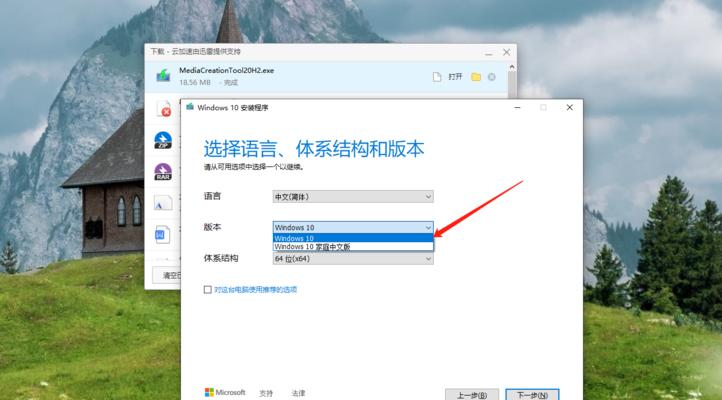722x400 pixels.
Task: Click the file page icon beside 打开
Action: point(437,77)
